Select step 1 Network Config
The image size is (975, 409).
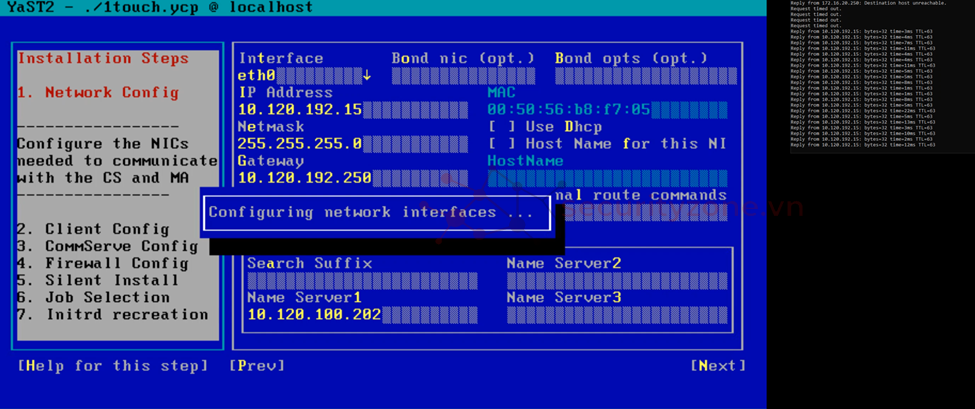tap(99, 93)
